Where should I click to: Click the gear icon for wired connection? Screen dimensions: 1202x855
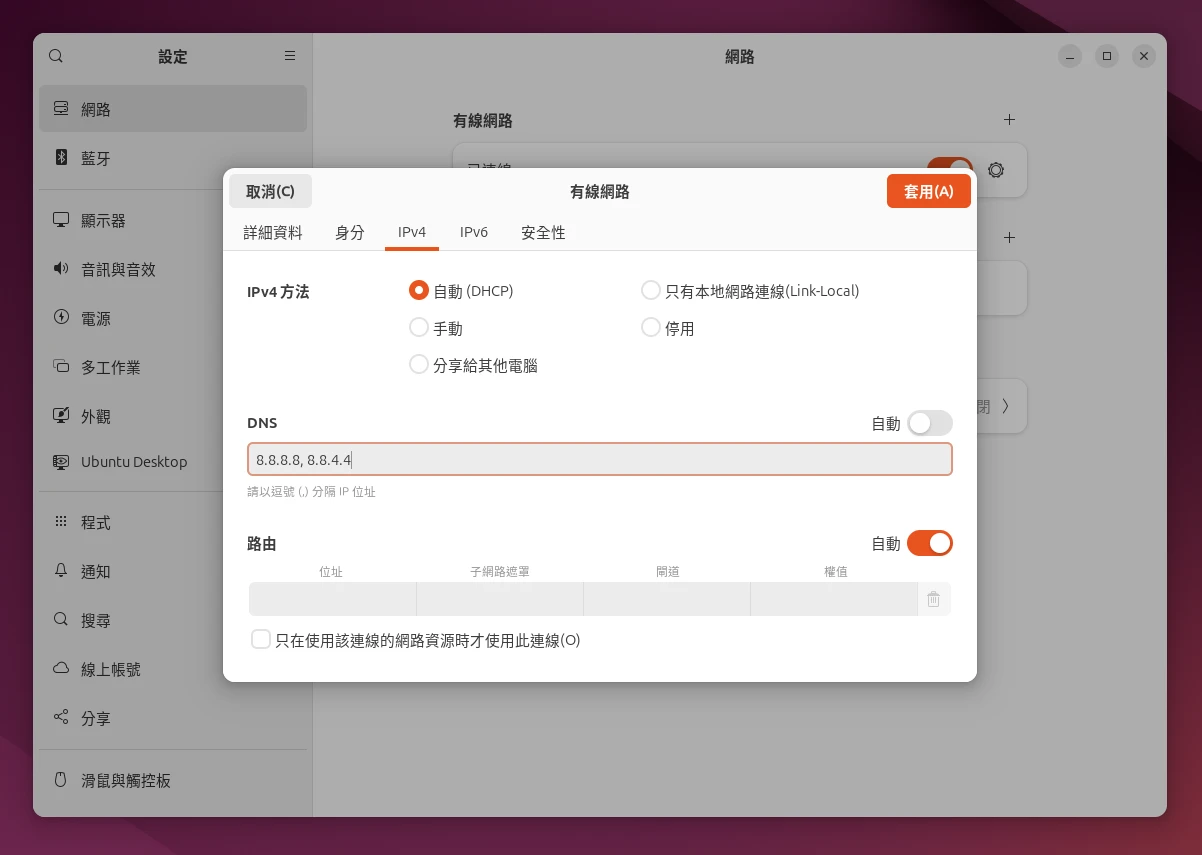(995, 170)
